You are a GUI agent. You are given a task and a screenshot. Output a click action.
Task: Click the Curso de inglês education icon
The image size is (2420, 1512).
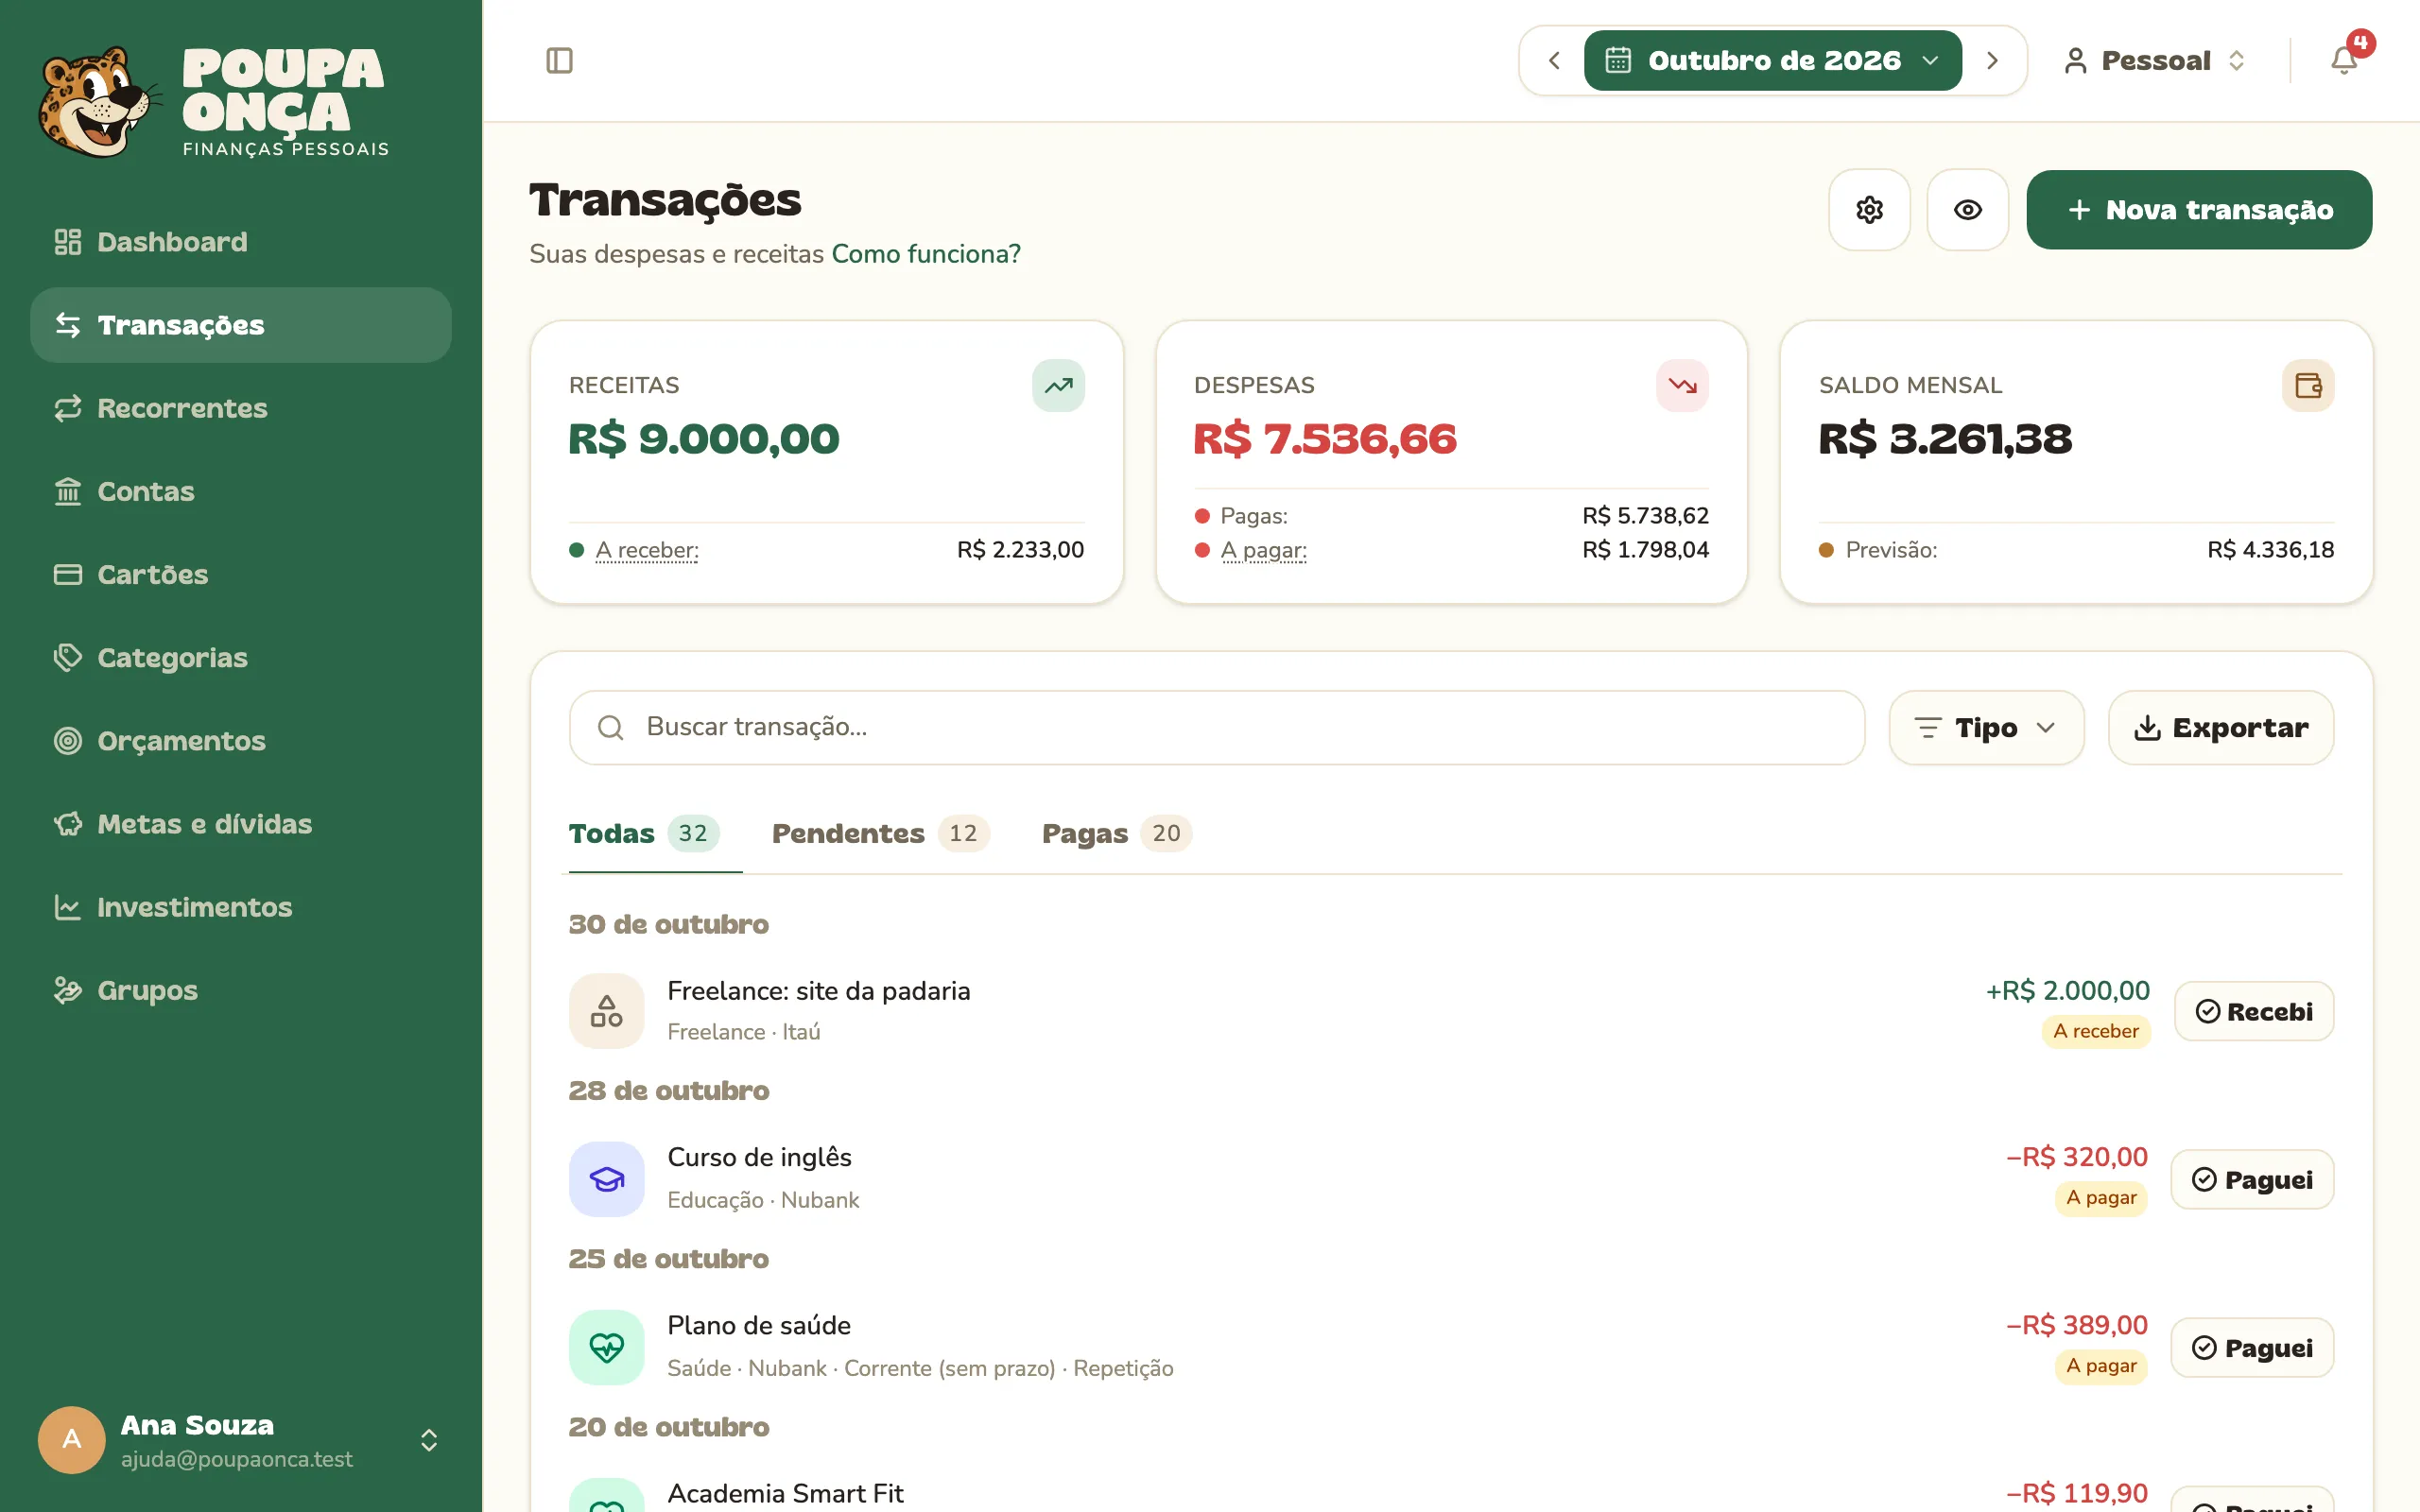point(606,1179)
